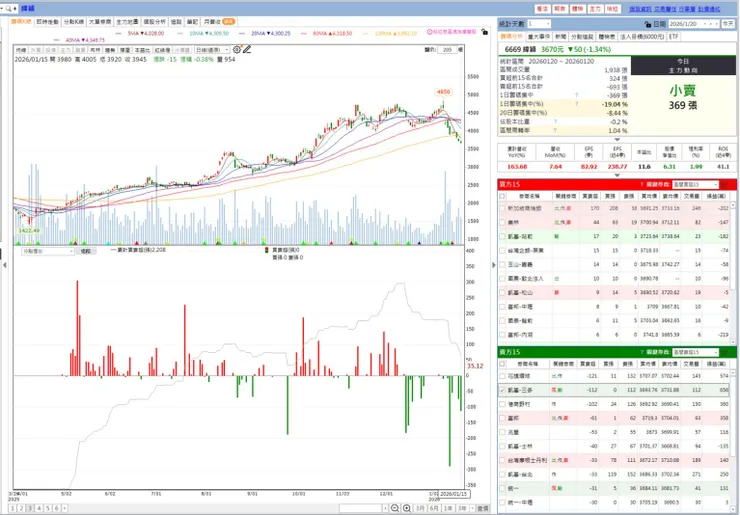Check the 新加坡商瑞銀 row checkbox
The width and height of the screenshot is (740, 515).
click(x=503, y=208)
